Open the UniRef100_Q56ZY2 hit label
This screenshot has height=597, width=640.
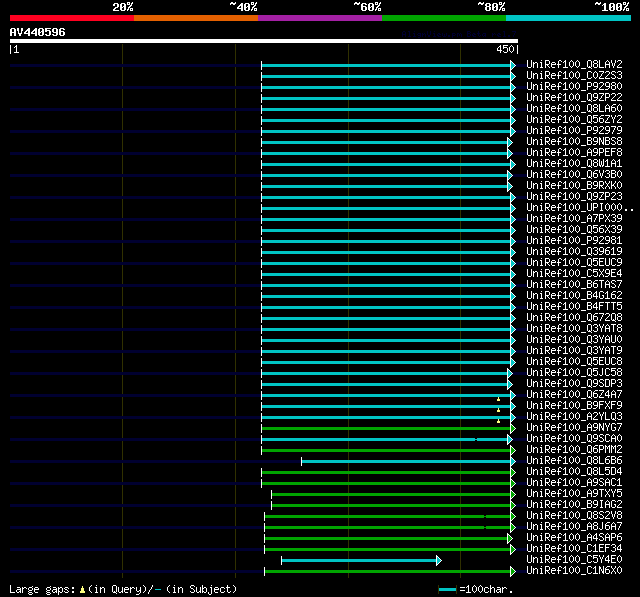pos(574,120)
